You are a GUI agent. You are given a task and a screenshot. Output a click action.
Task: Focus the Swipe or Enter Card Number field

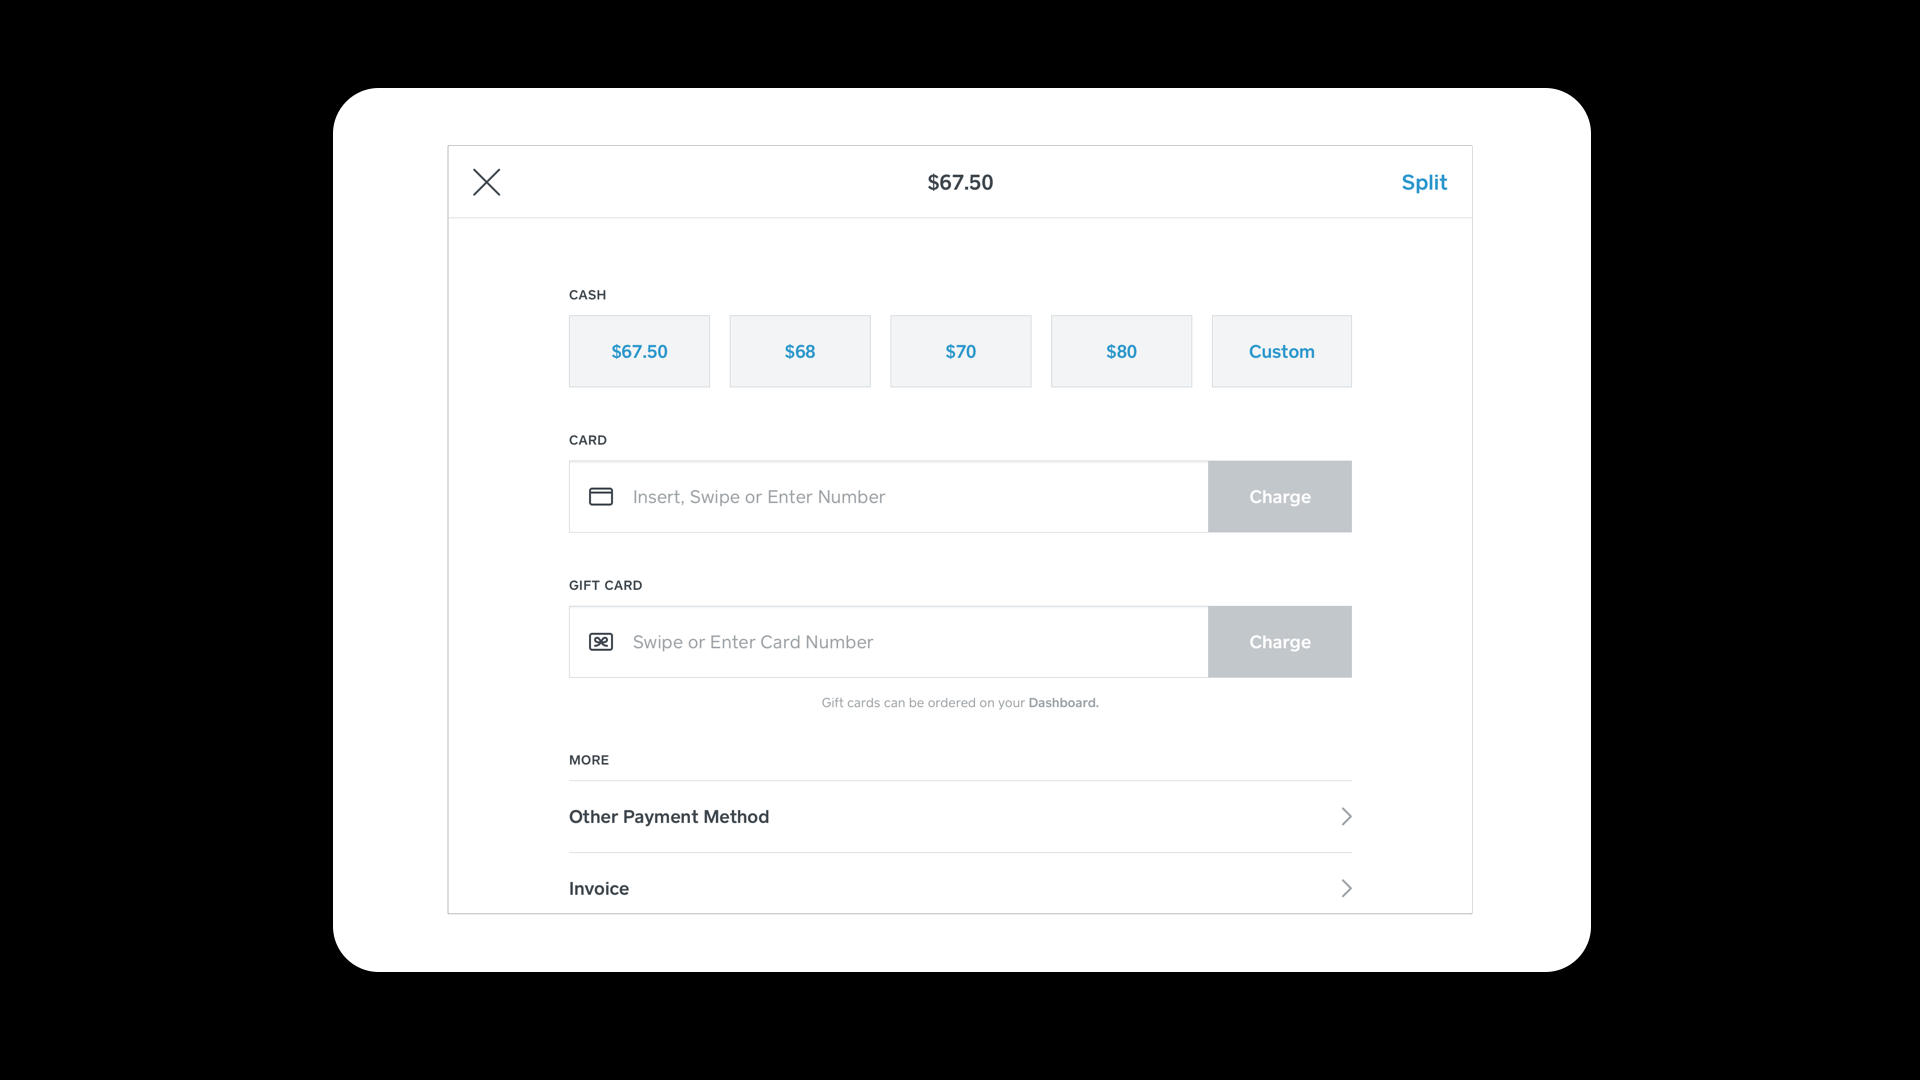[x=889, y=642]
